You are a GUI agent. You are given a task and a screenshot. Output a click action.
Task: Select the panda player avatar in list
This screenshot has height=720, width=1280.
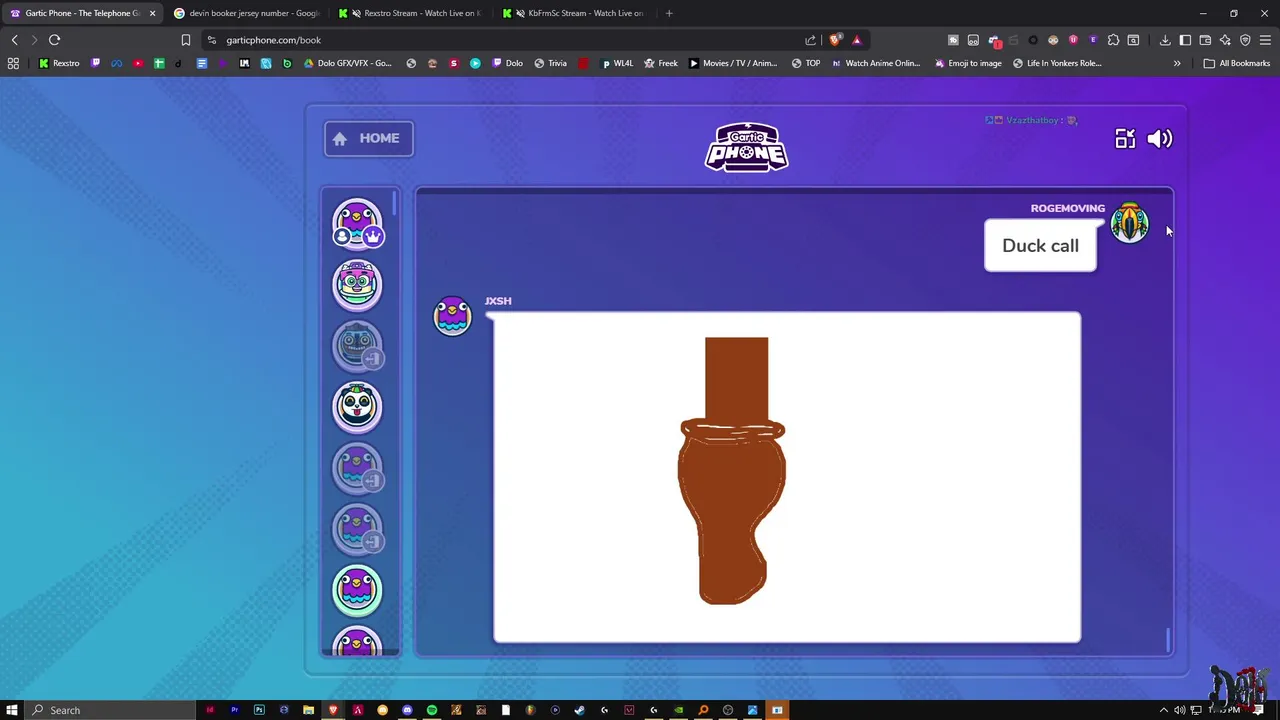[358, 407]
